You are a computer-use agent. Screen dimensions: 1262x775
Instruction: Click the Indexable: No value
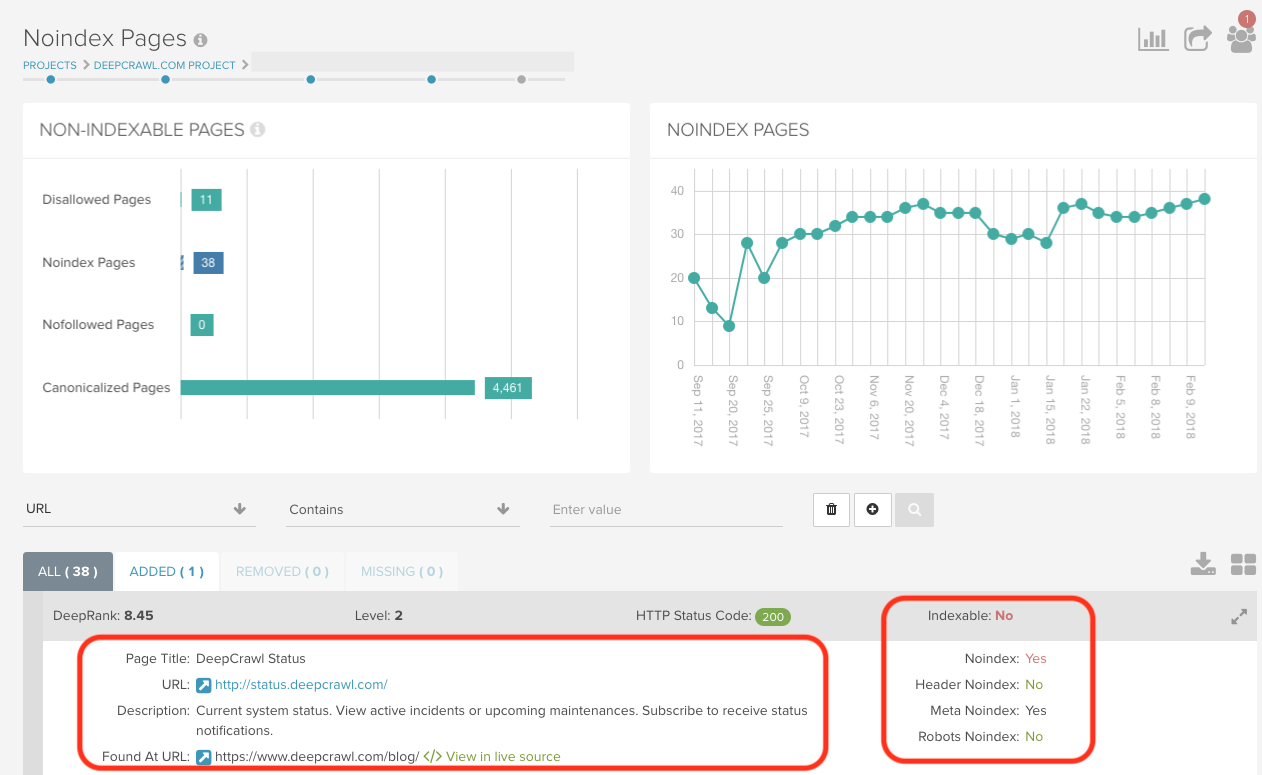click(x=1004, y=616)
